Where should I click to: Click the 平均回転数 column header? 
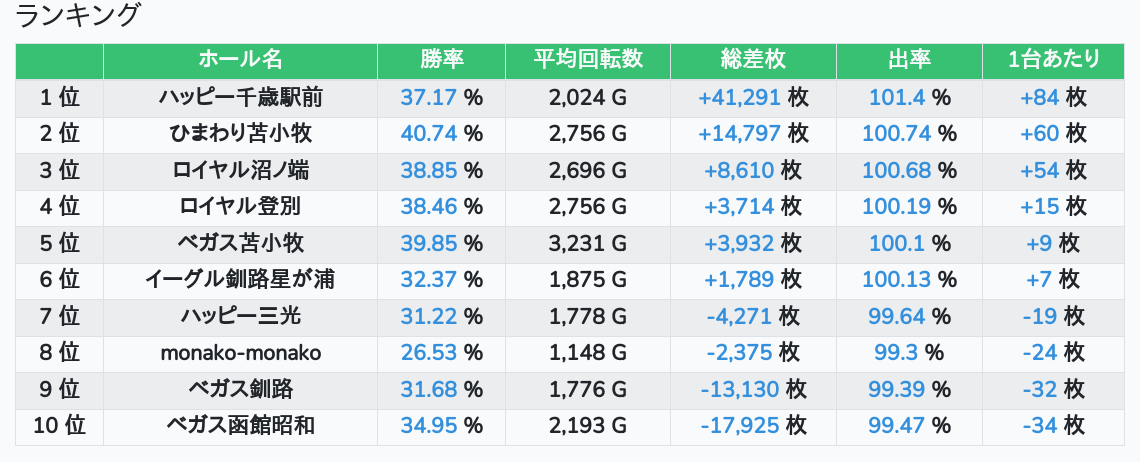[x=588, y=60]
